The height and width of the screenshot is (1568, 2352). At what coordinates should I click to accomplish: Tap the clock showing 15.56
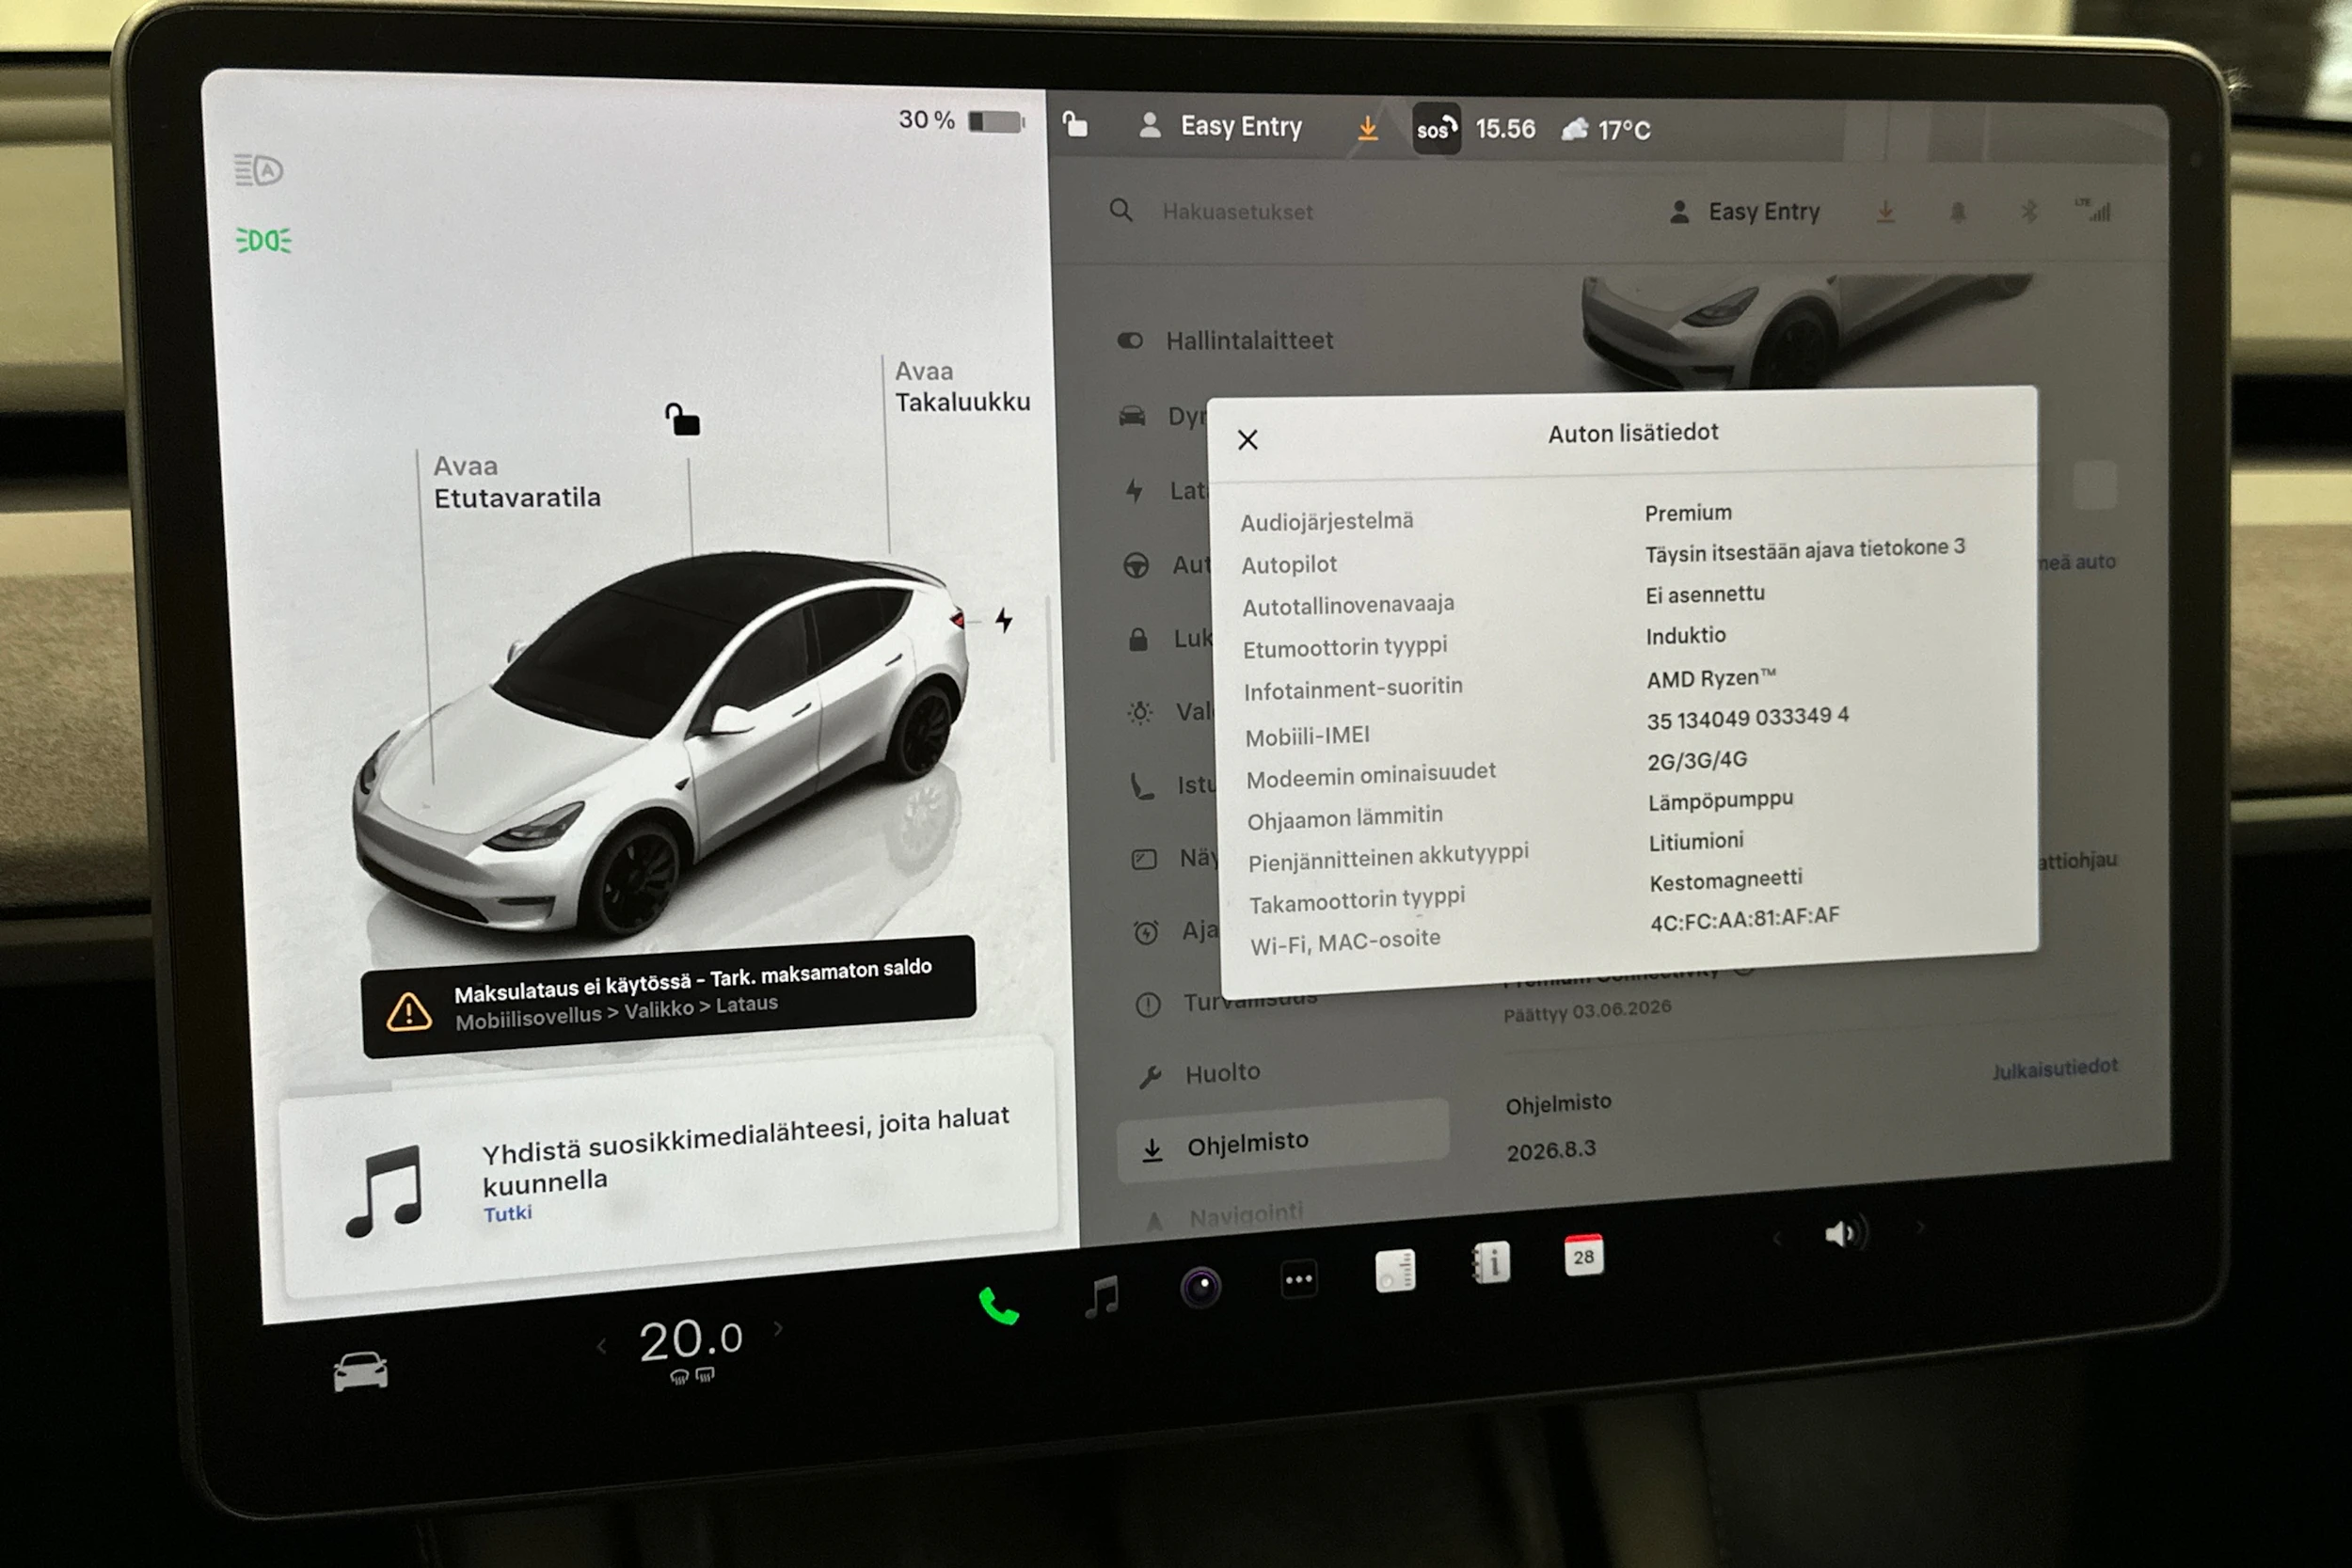(x=1505, y=129)
